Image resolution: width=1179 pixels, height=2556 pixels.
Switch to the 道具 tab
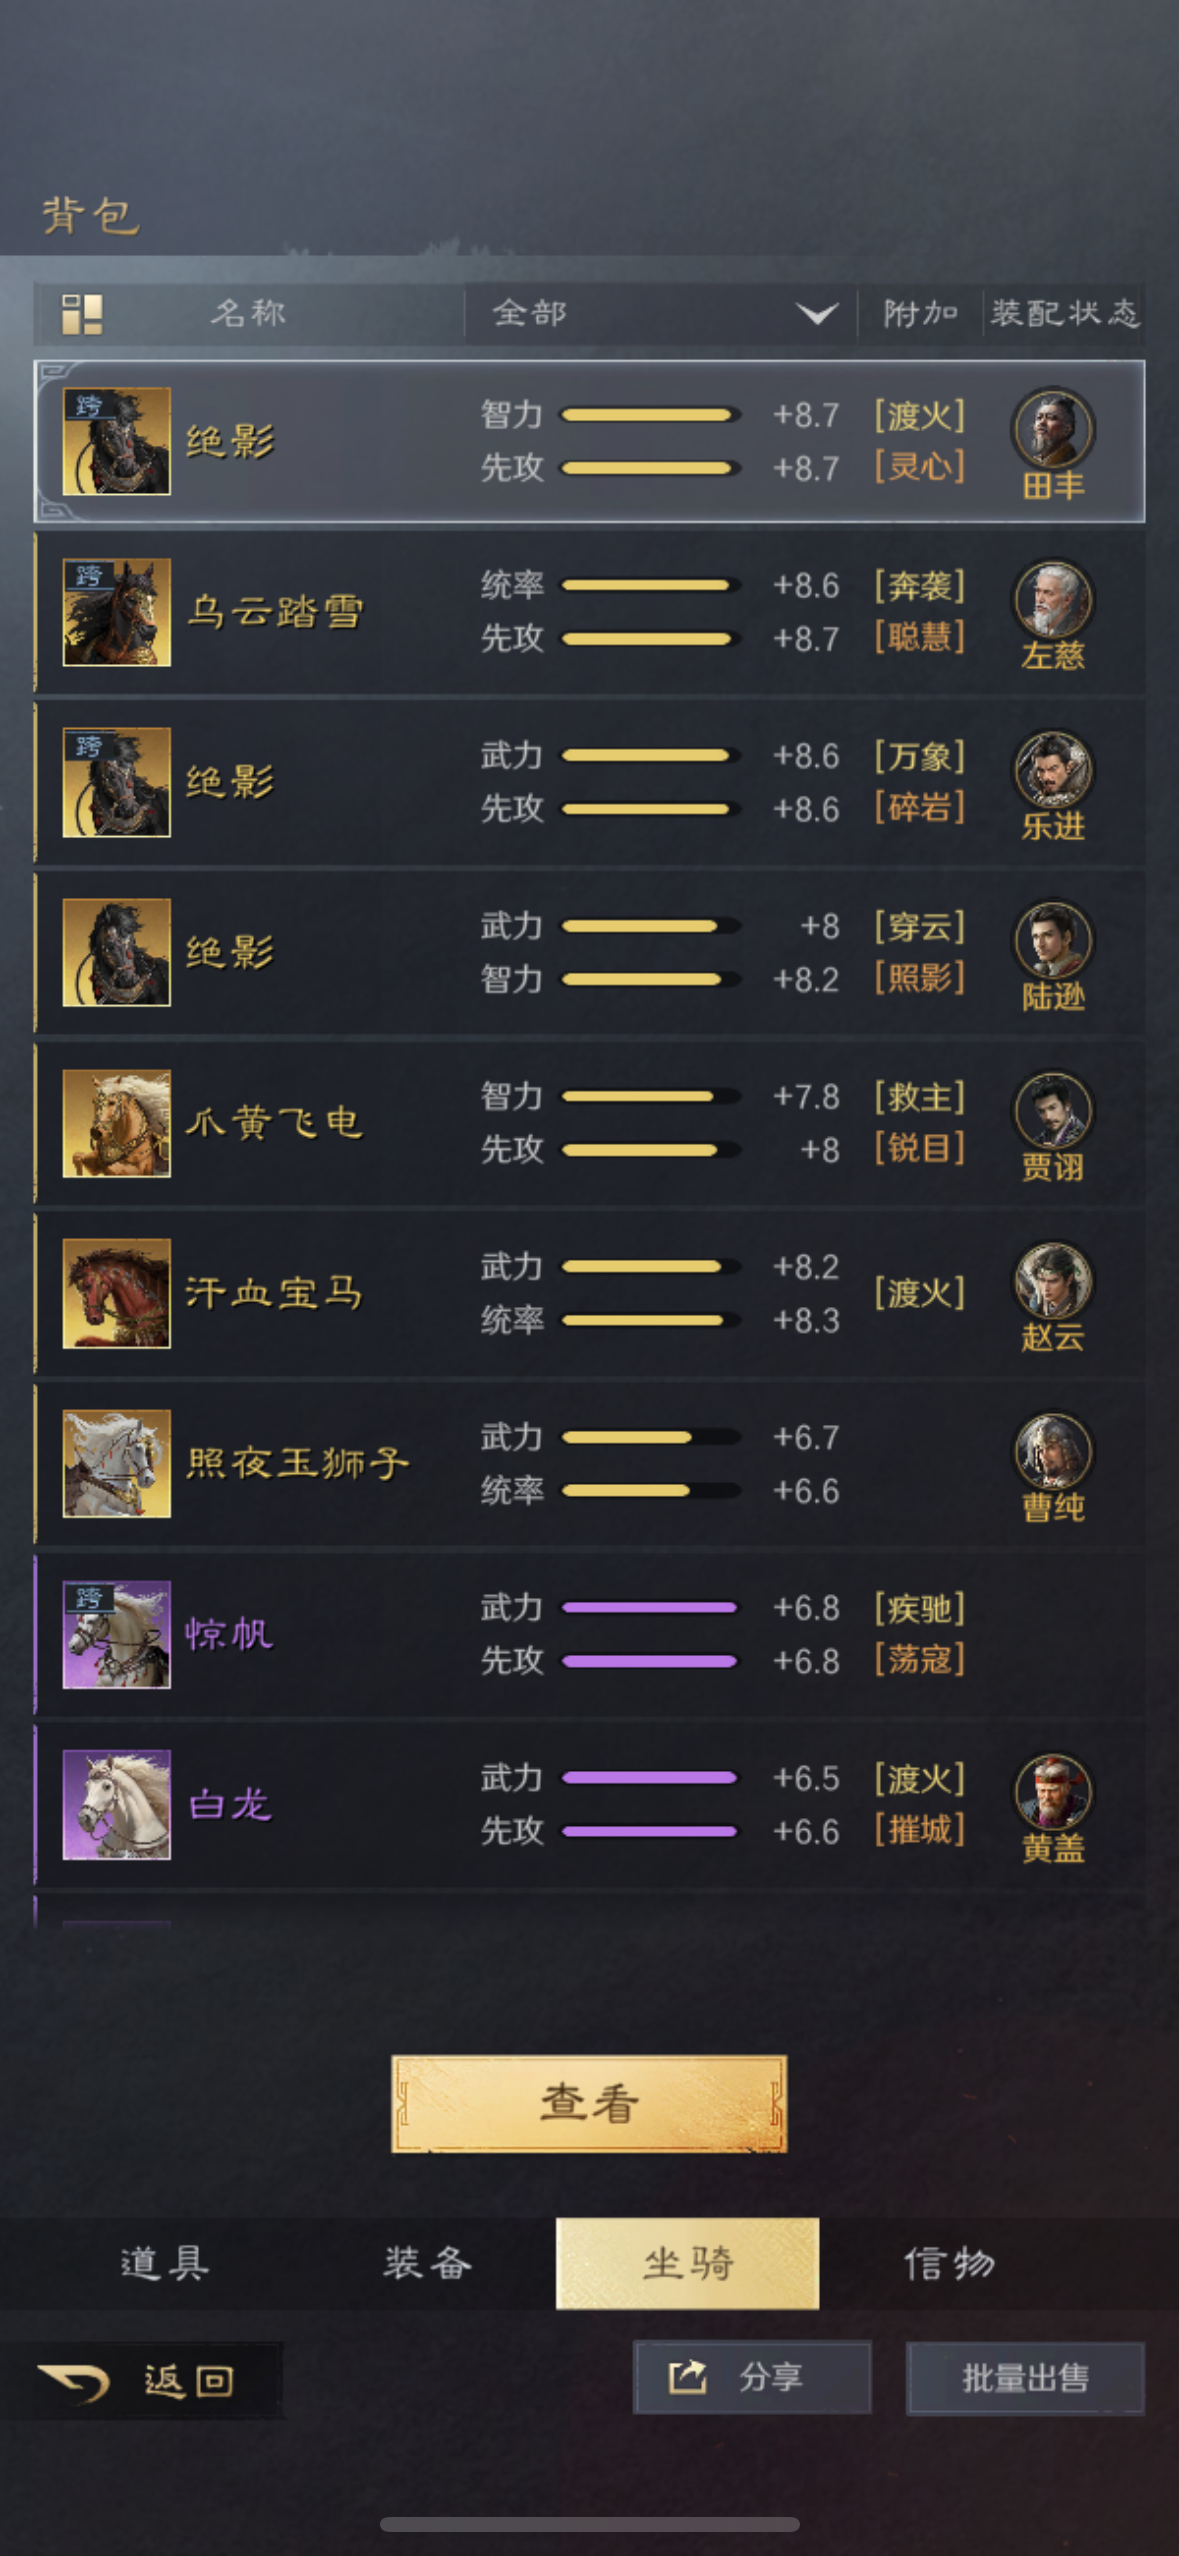tap(165, 2263)
